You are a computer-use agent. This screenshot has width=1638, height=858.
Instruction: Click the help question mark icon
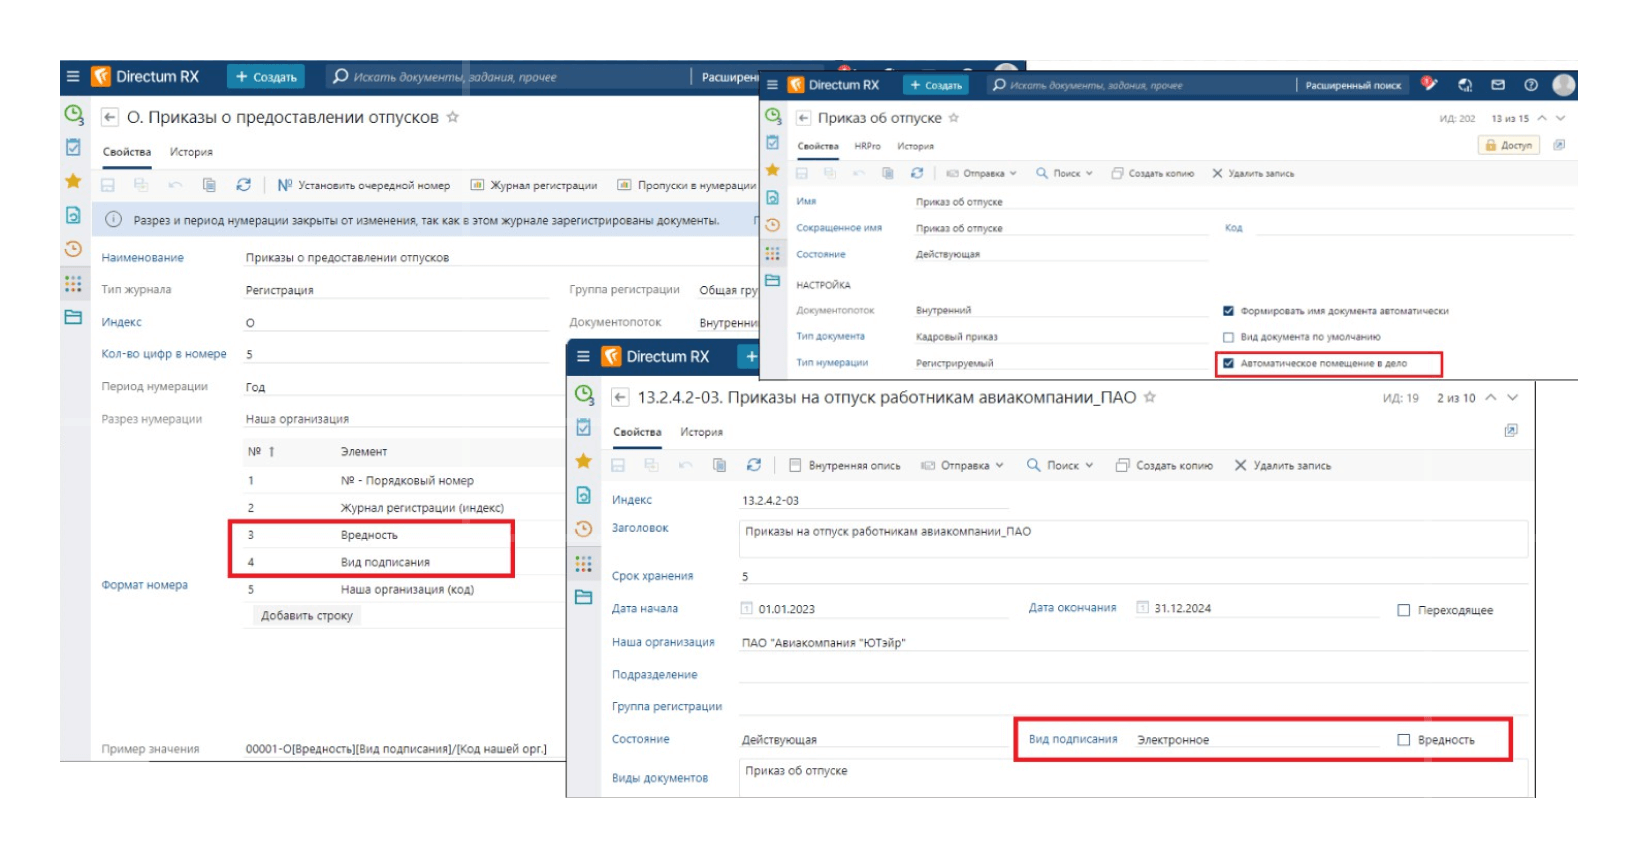click(x=1530, y=85)
